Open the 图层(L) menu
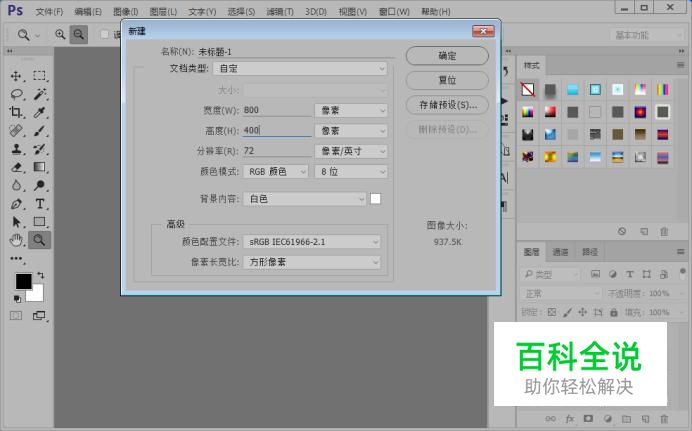 click(x=163, y=12)
